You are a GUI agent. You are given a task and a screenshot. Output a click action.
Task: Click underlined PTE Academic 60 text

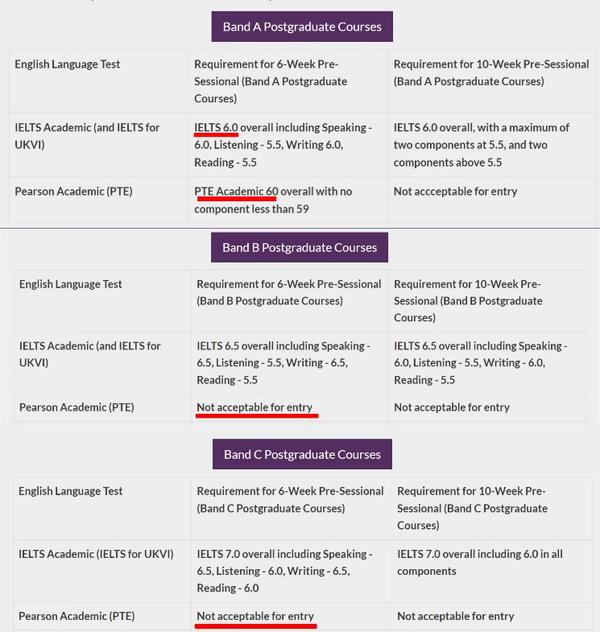click(236, 190)
